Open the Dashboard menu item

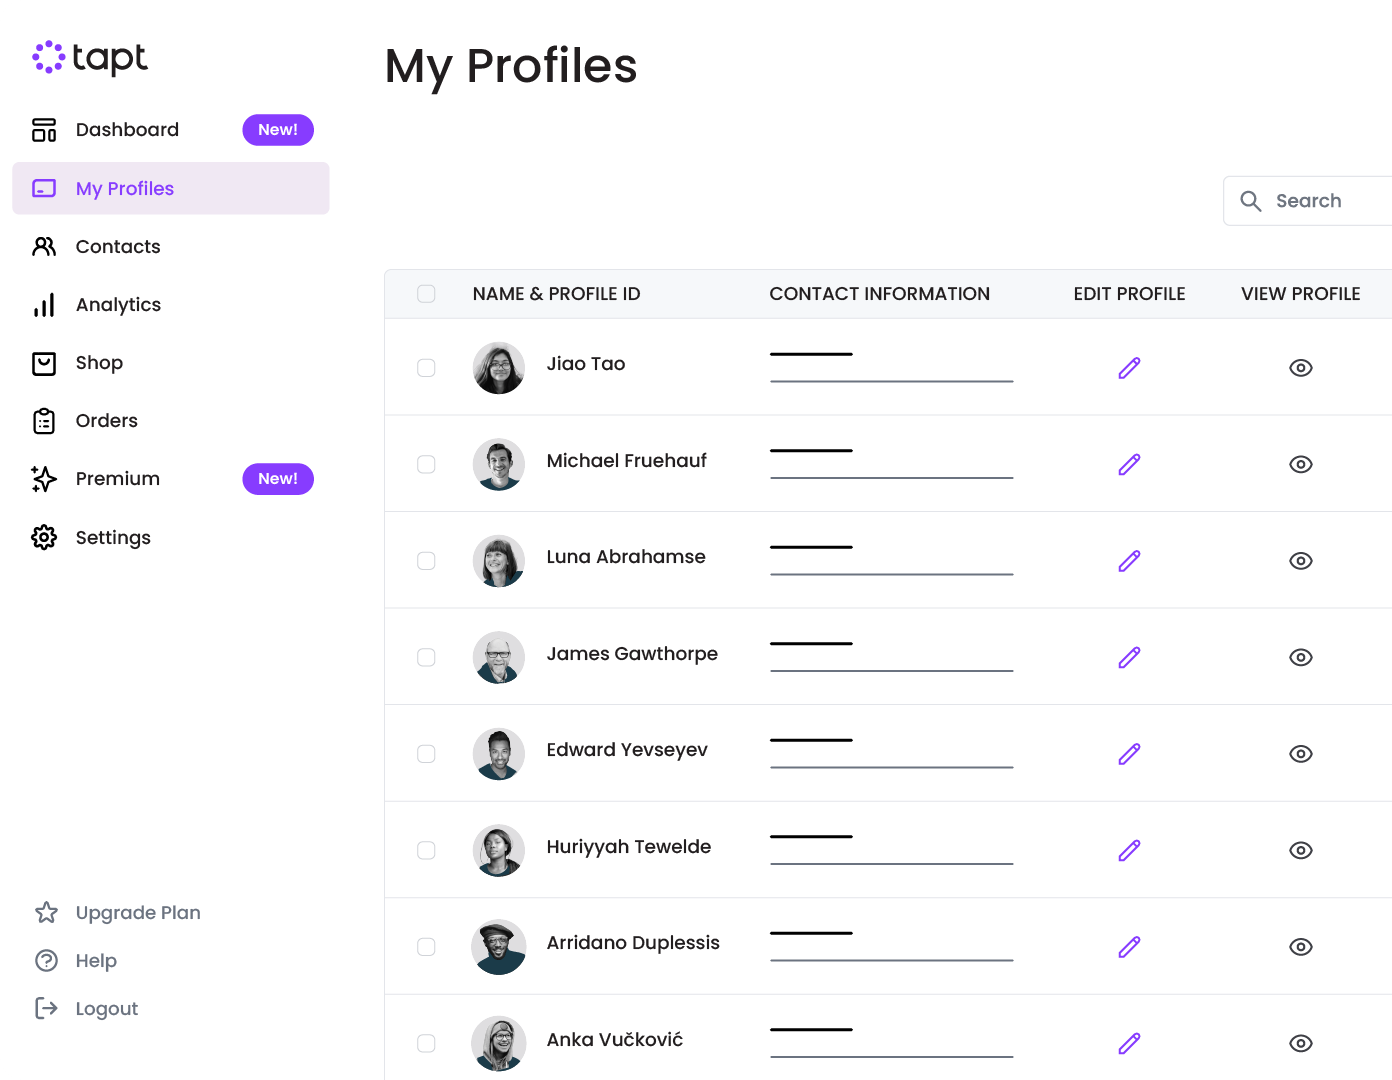pyautogui.click(x=127, y=130)
